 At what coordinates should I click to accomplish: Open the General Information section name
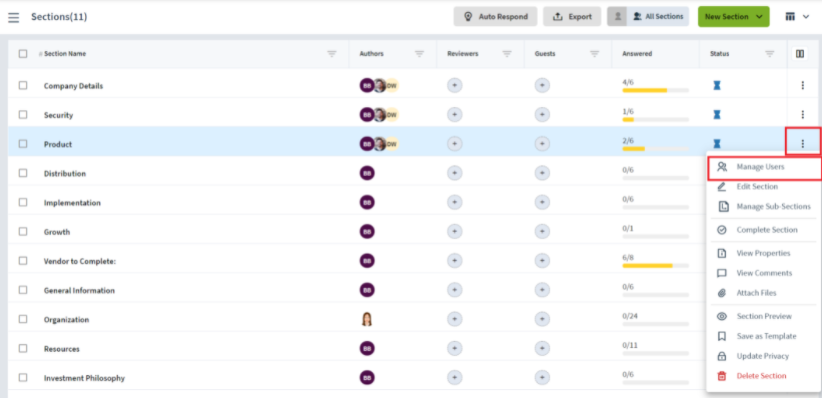point(79,291)
